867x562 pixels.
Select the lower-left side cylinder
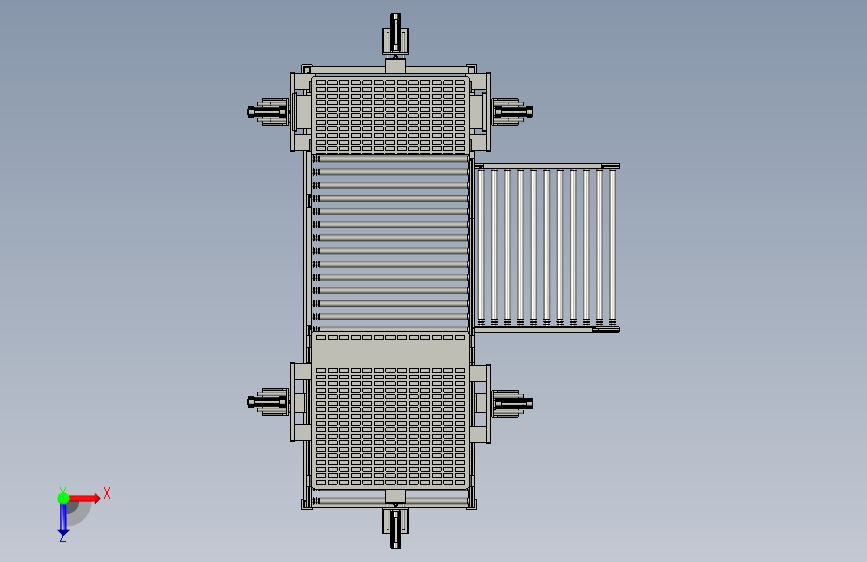[268, 402]
